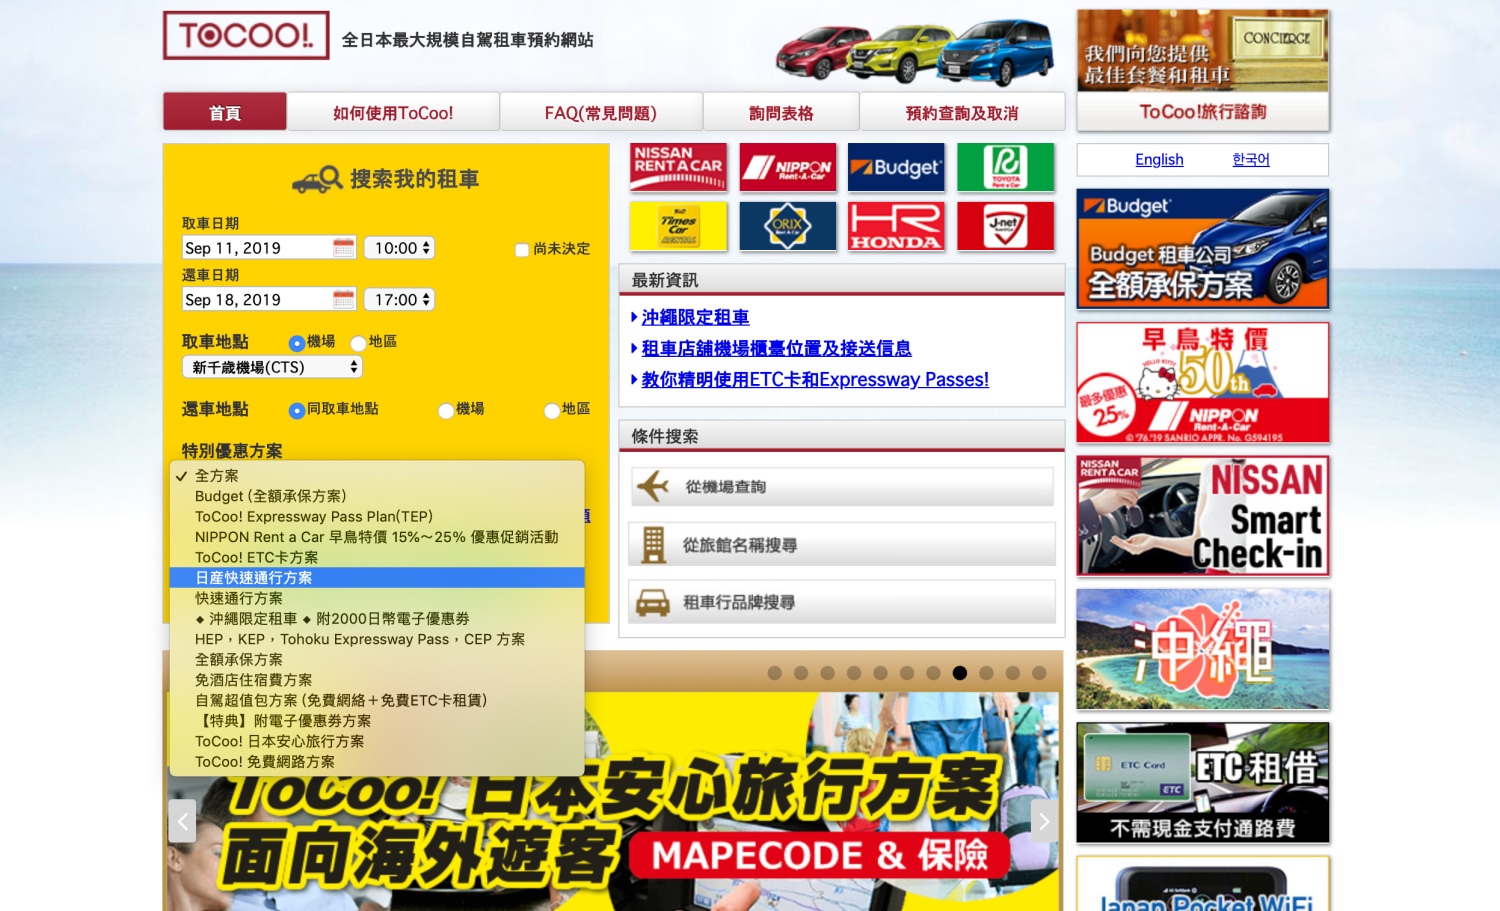Open the small Budget brand logo
The image size is (1500, 911).
896,166
